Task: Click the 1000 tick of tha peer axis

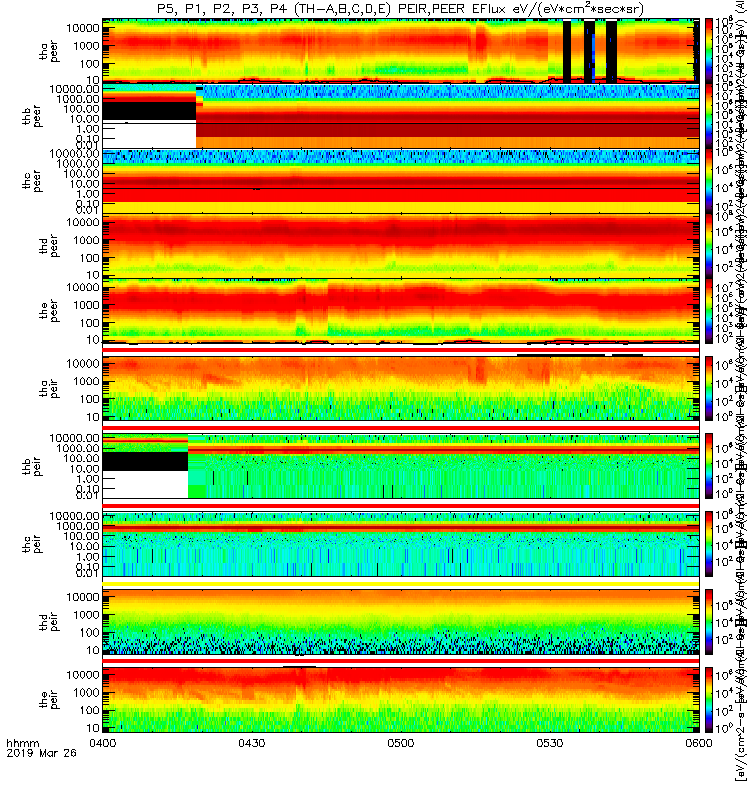Action: tap(86, 46)
